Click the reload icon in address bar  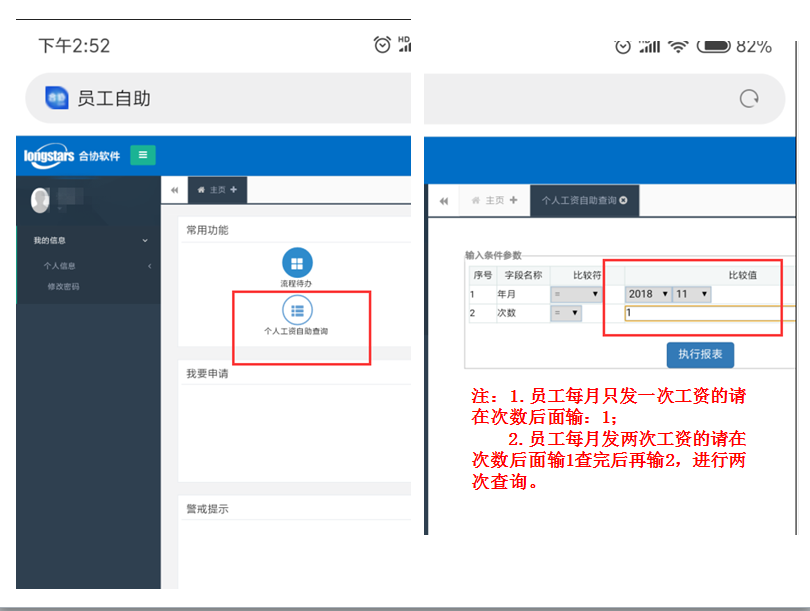749,98
